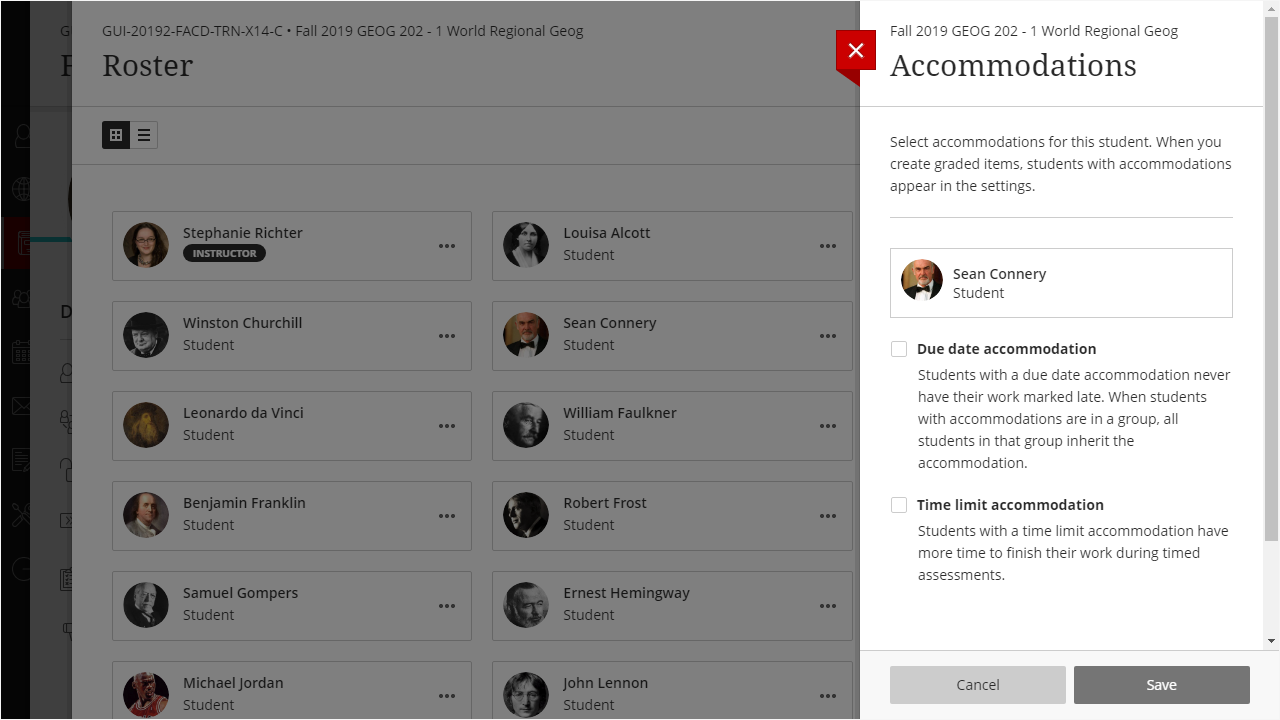Open more options for Benjamin Franklin

(447, 516)
